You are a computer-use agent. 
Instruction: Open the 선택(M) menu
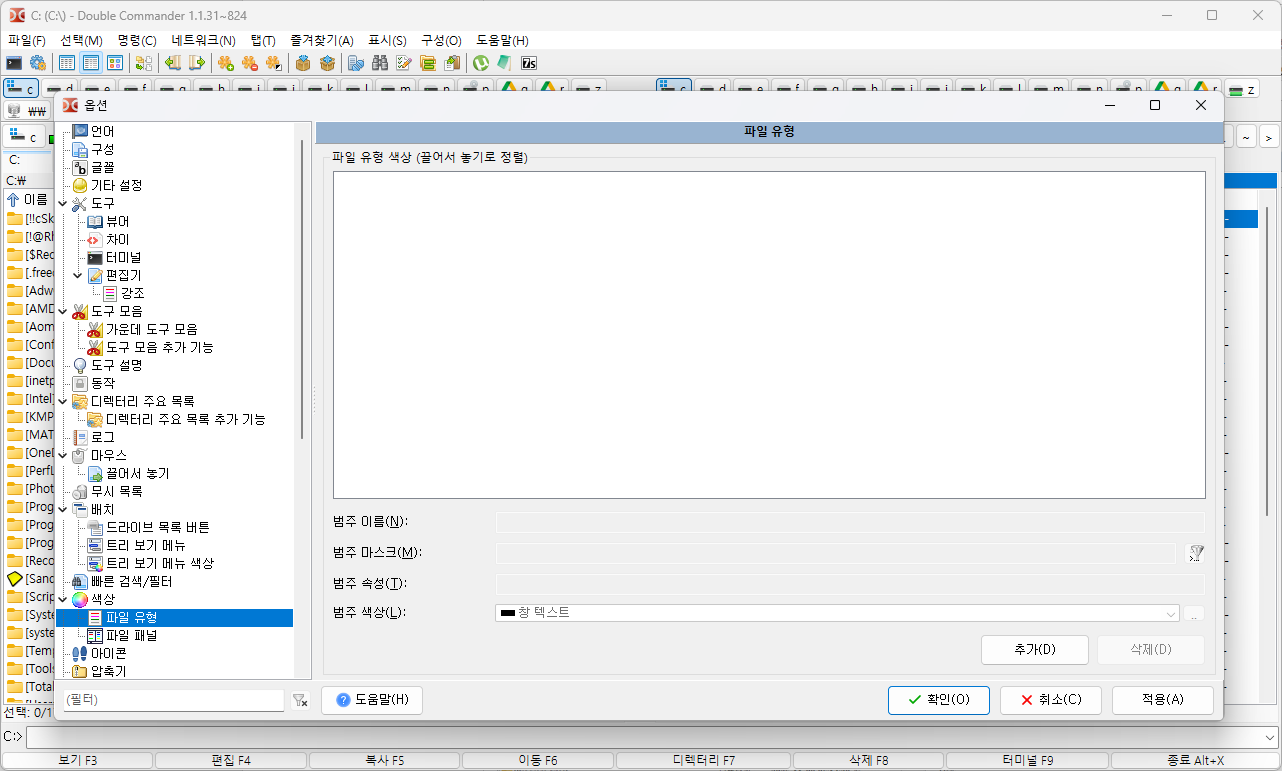[x=82, y=41]
